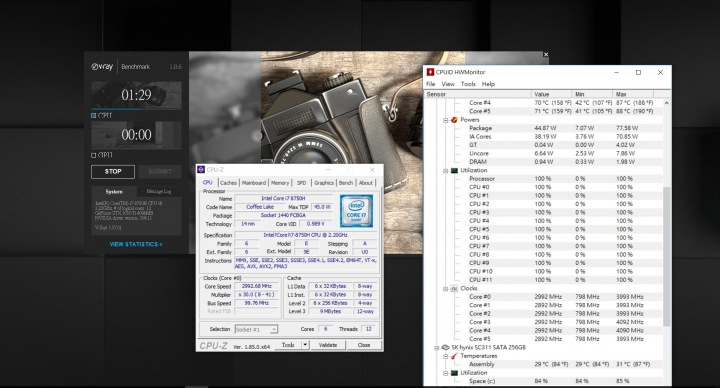
Task: Collapse the SK hynix SC311 drive node
Action: pos(437,348)
